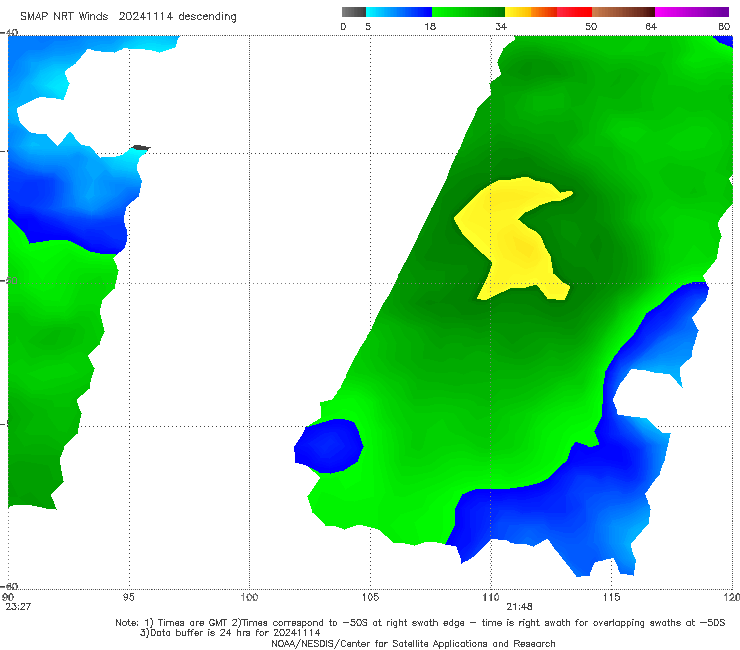The image size is (740, 650).
Task: Click the green segment of the color scale
Action: [468, 12]
